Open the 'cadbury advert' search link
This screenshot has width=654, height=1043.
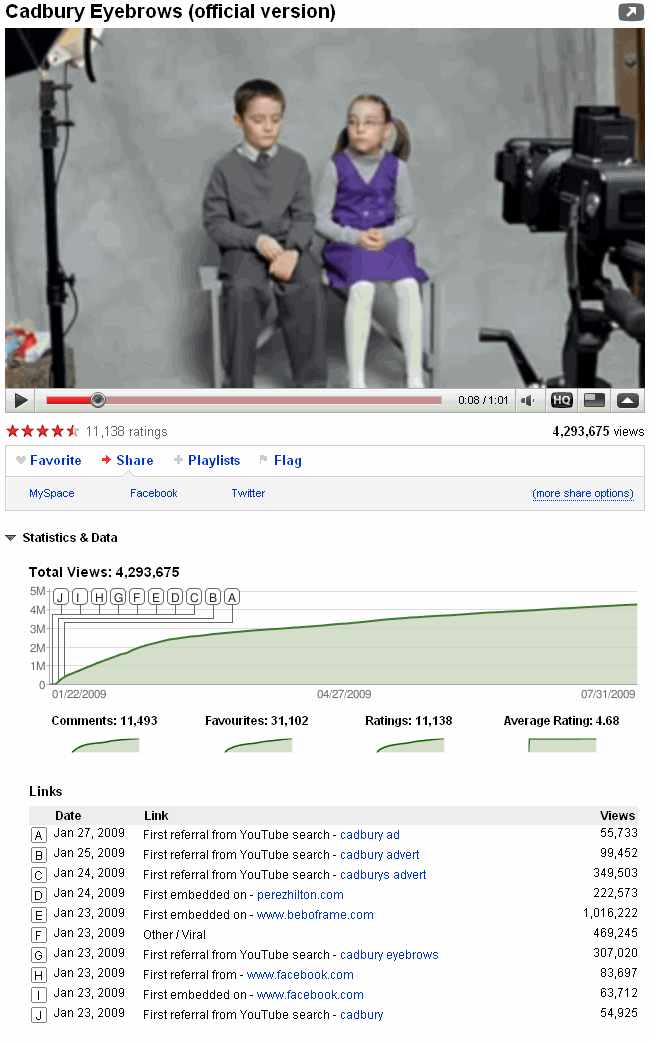380,855
